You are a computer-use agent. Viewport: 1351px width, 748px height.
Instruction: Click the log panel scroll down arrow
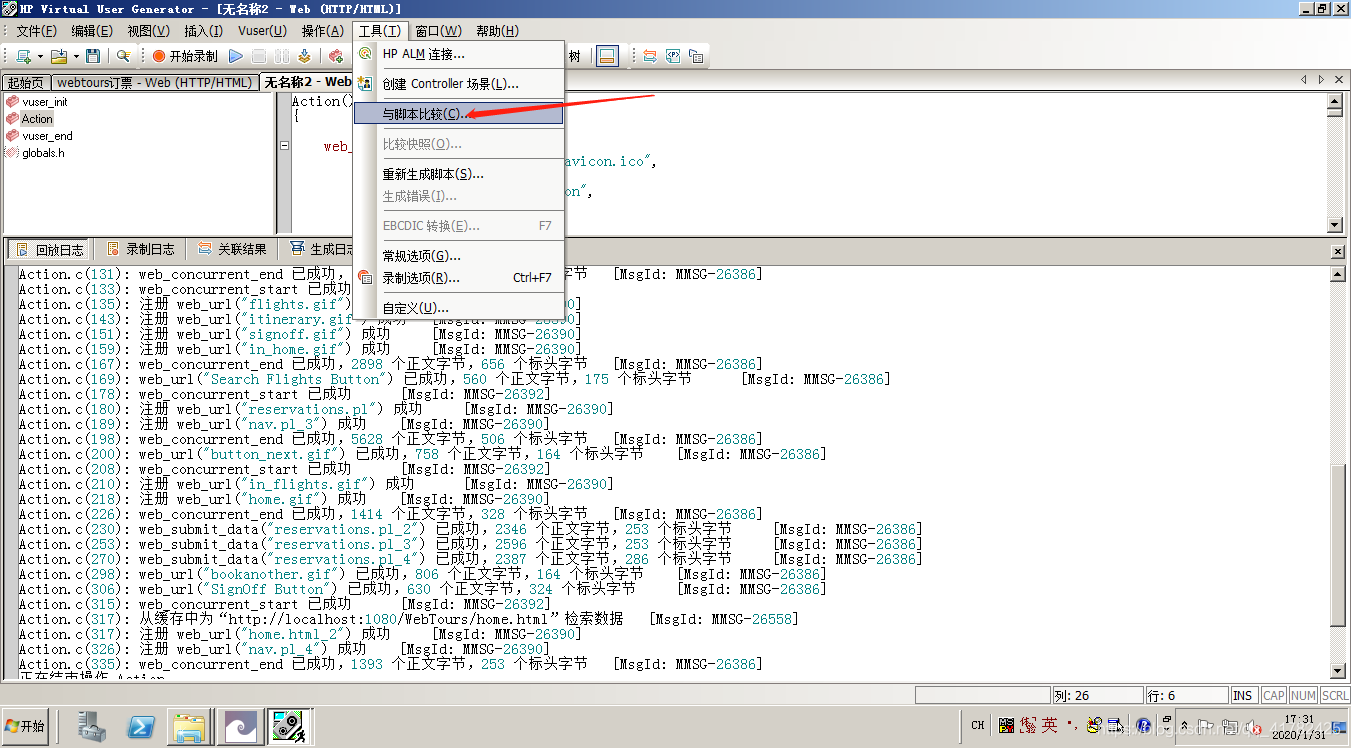1337,671
